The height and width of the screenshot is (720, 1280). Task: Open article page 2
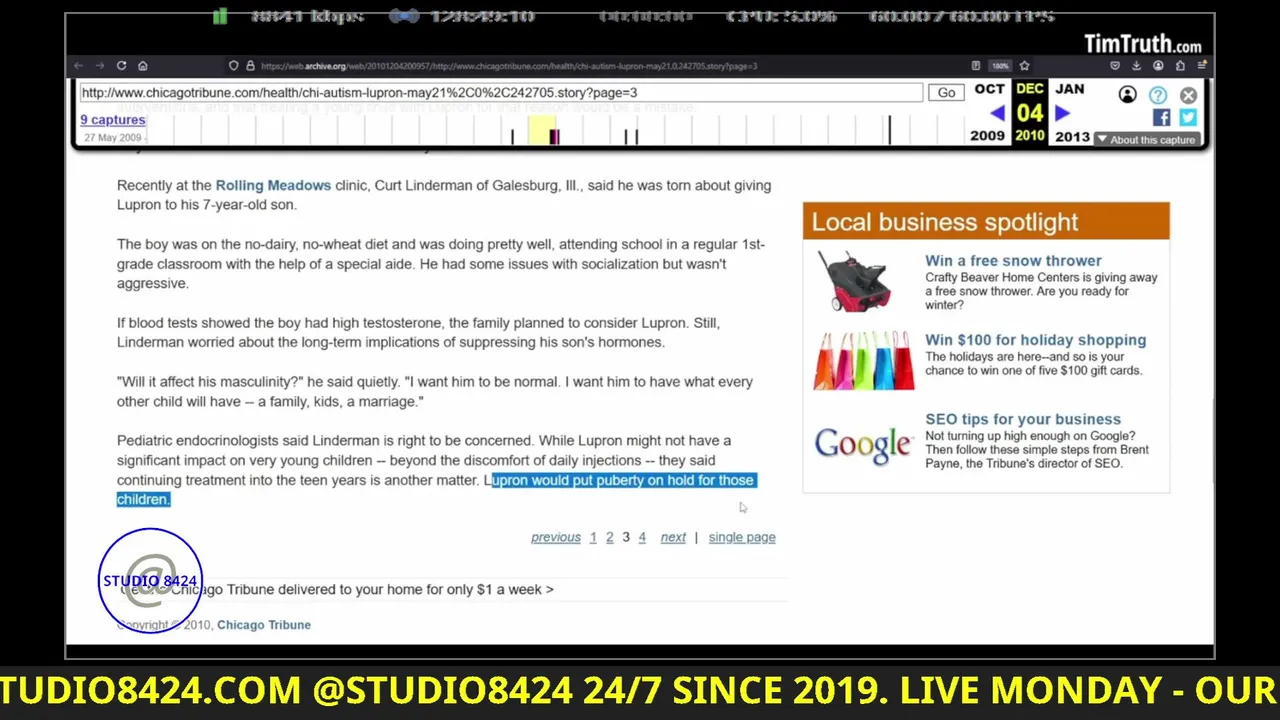coord(609,537)
